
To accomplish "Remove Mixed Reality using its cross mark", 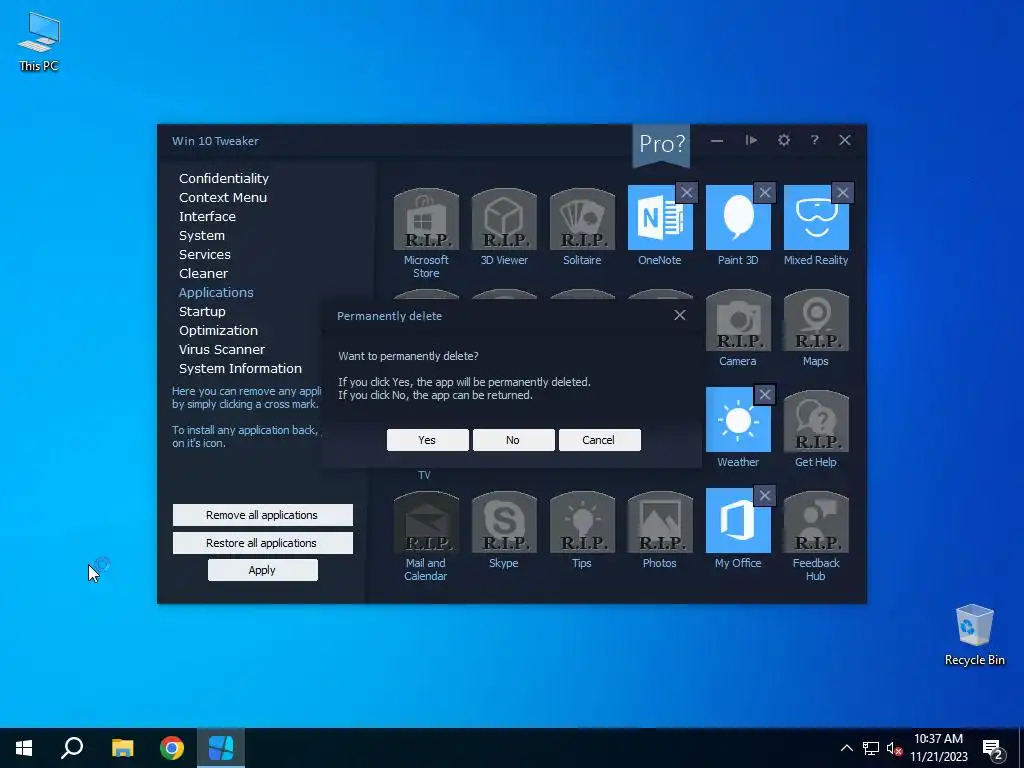I will point(842,193).
